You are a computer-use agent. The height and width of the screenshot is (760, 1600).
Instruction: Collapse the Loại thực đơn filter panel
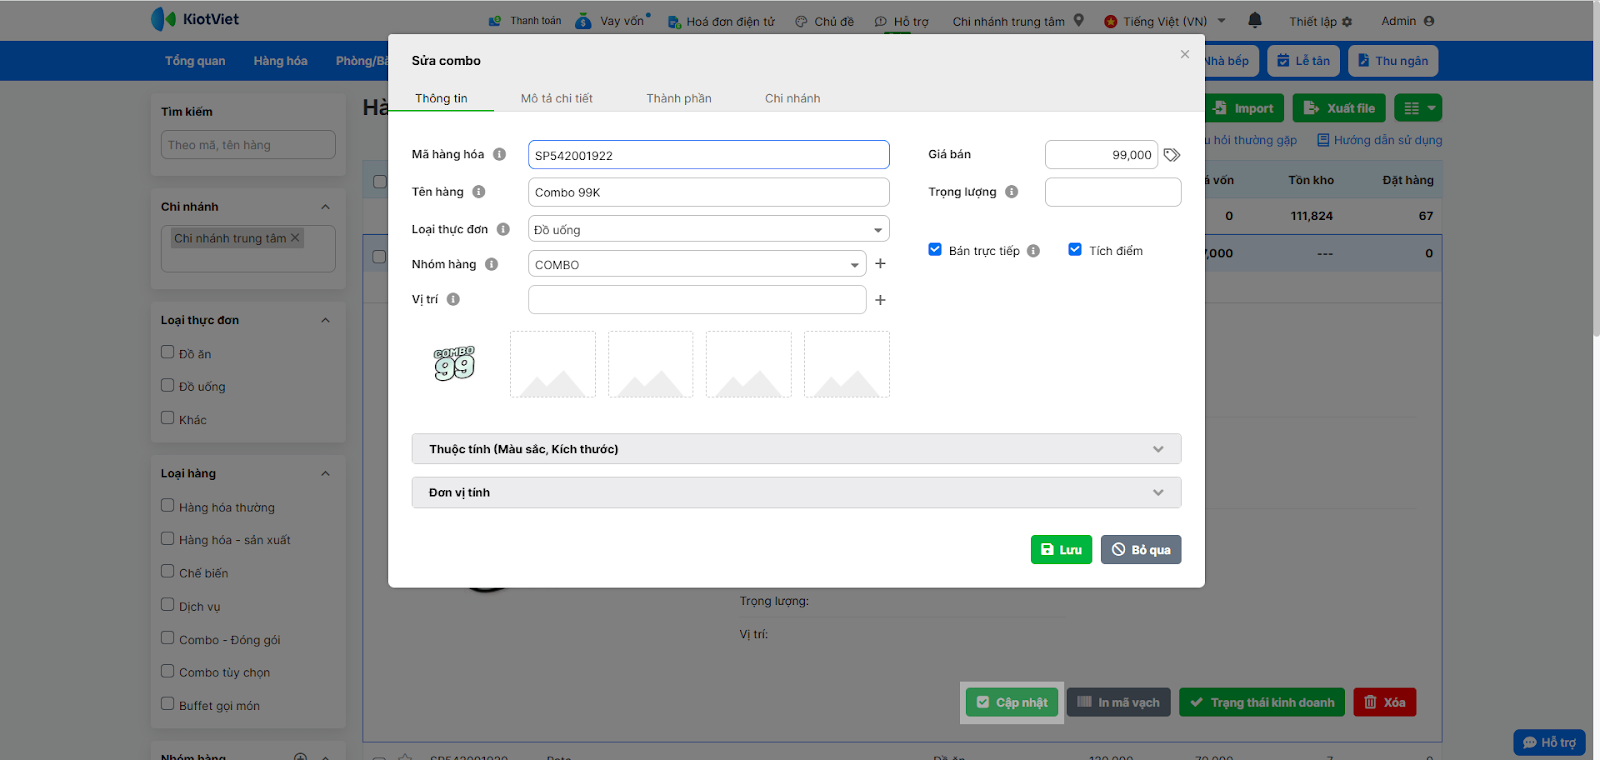point(325,320)
